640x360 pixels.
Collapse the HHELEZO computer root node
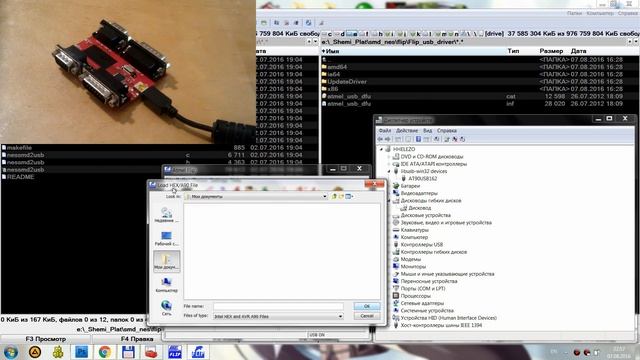(x=382, y=149)
